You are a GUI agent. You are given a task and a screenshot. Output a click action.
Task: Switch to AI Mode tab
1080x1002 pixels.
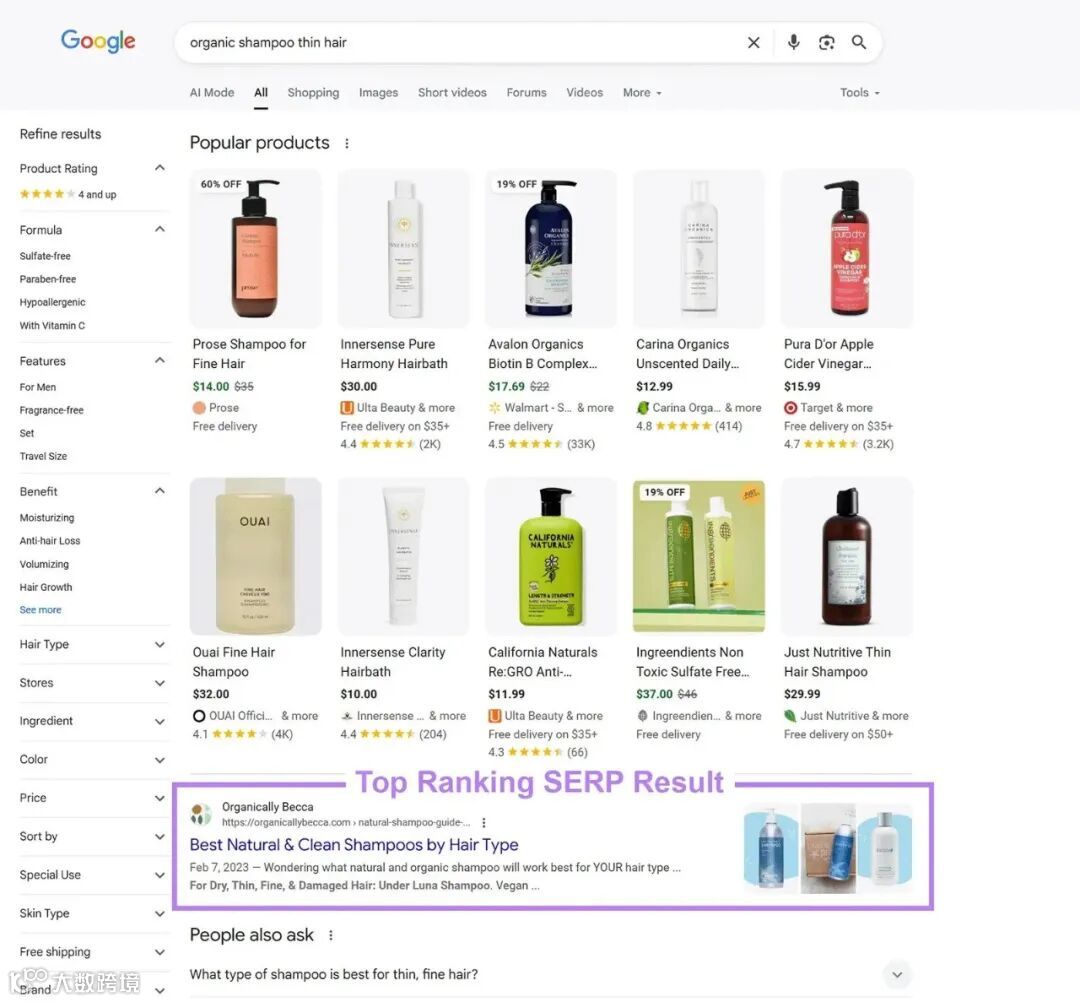tap(212, 93)
